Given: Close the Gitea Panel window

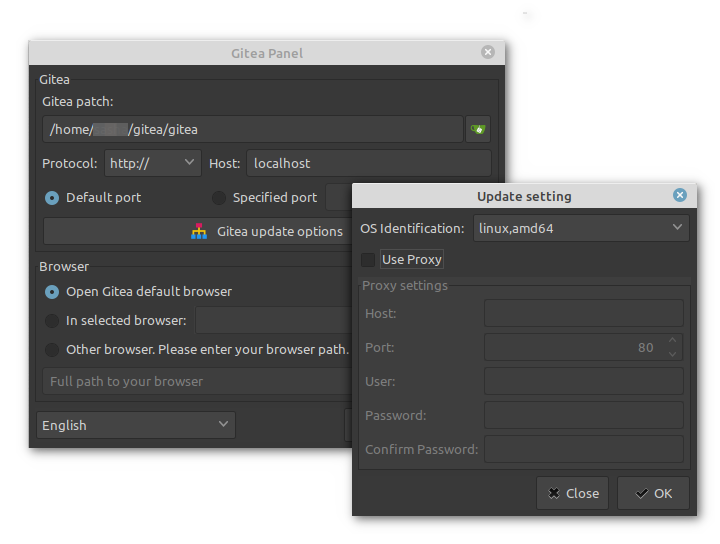Looking at the screenshot, I should tap(488, 52).
